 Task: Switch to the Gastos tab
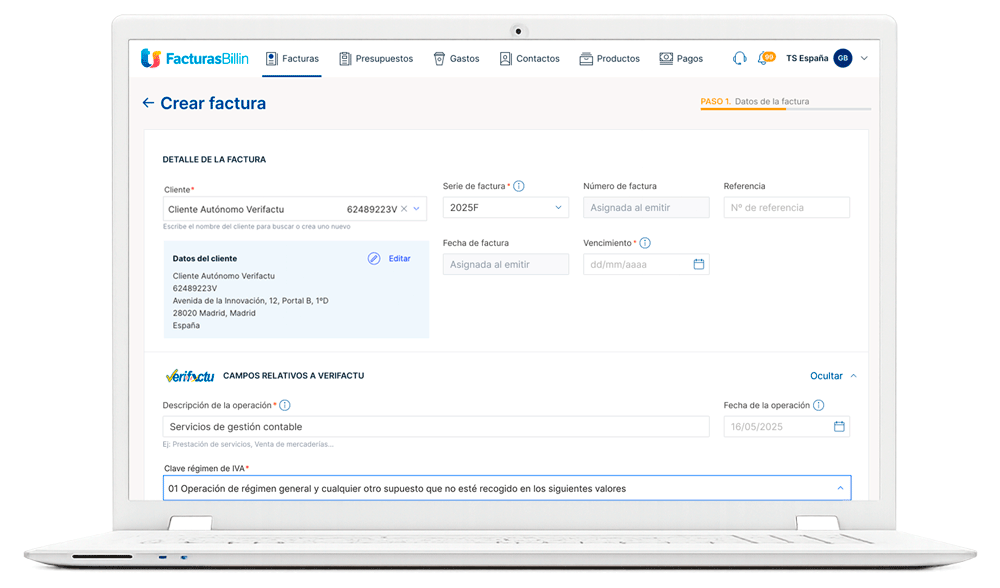[x=456, y=59]
